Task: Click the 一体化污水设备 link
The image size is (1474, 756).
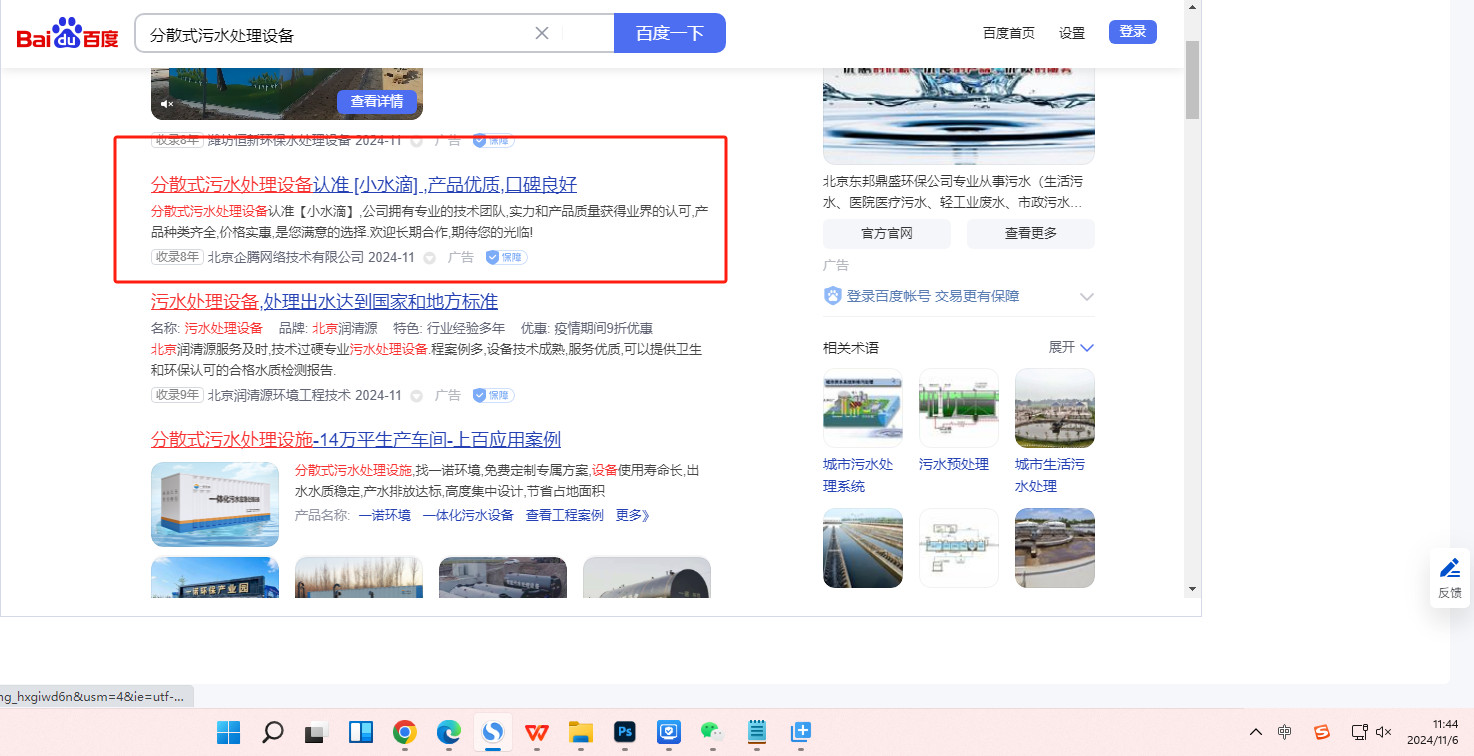Action: (x=468, y=515)
